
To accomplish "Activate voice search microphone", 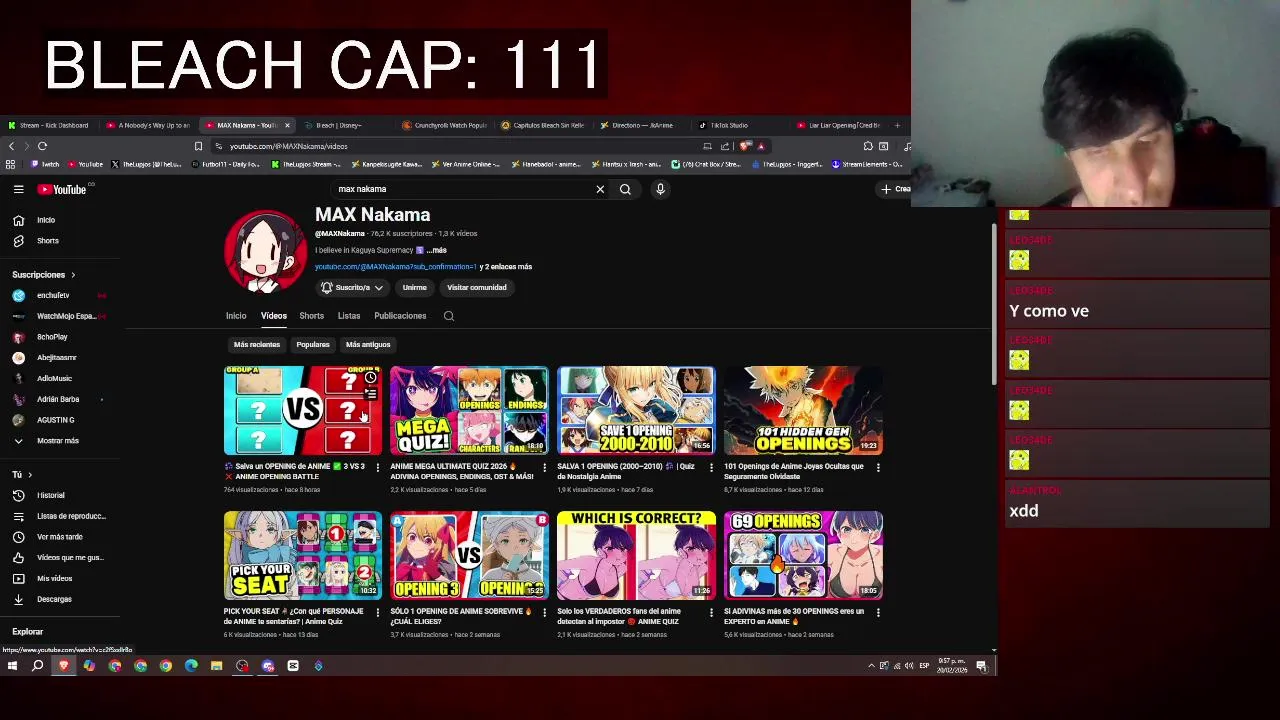I will tap(660, 189).
